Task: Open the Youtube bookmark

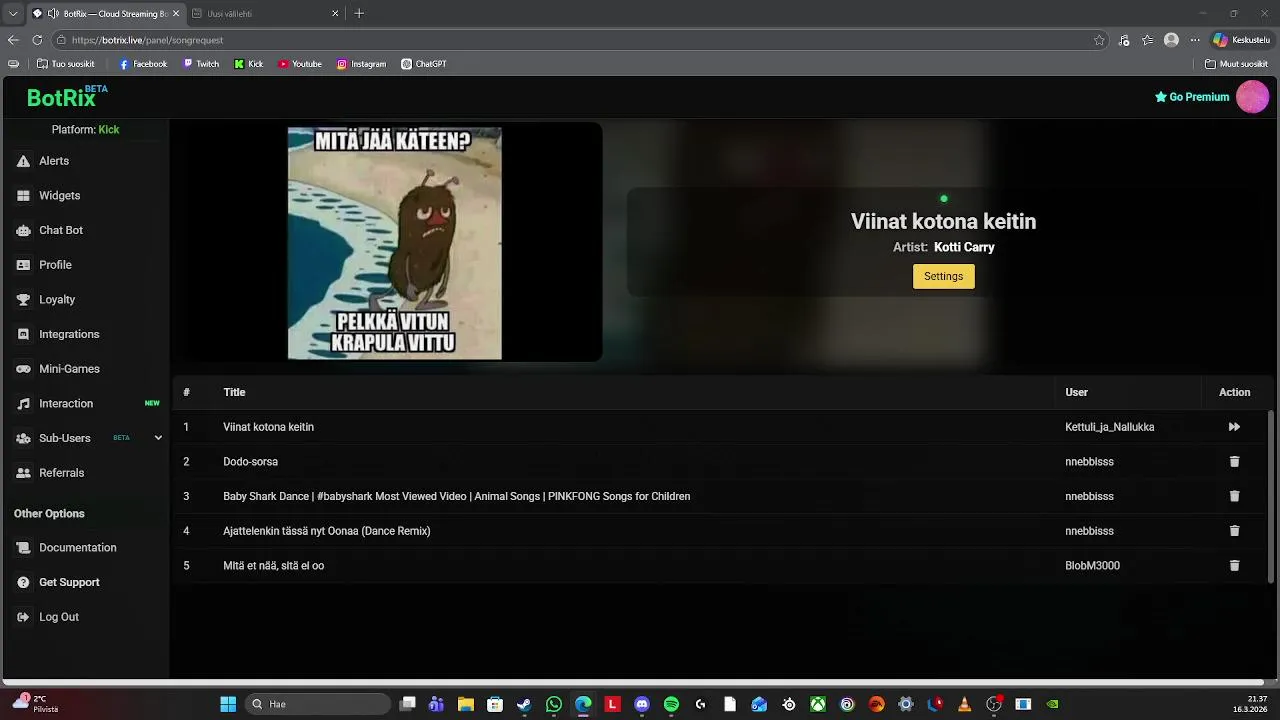Action: tap(300, 64)
